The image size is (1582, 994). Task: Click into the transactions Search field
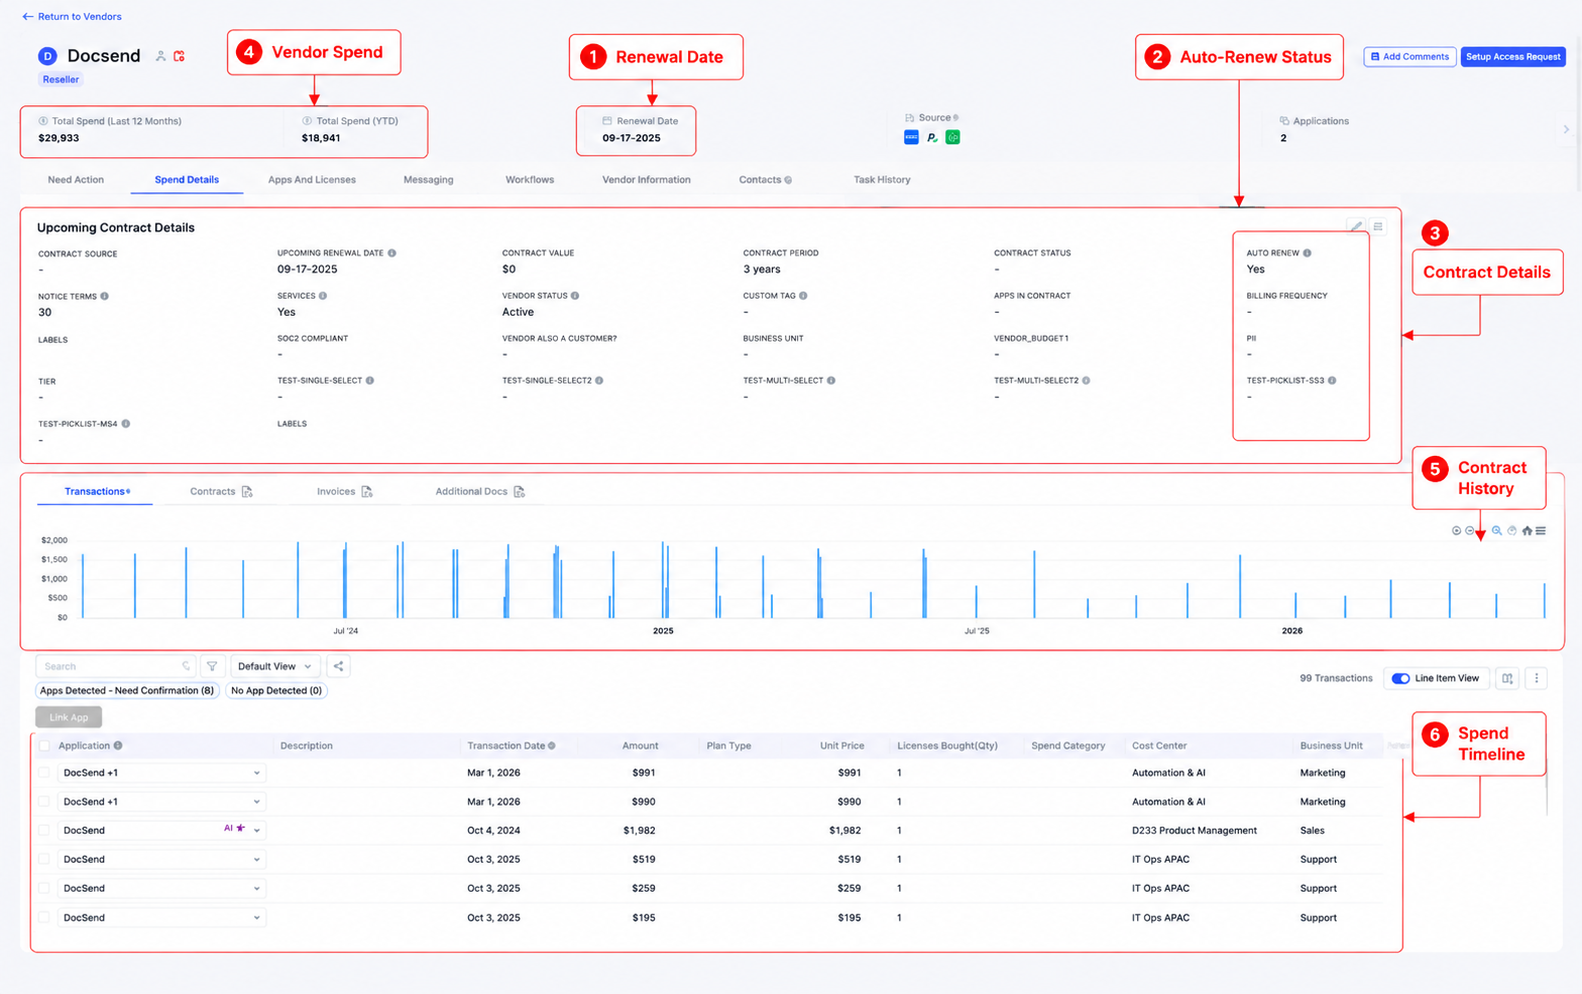pyautogui.click(x=114, y=666)
